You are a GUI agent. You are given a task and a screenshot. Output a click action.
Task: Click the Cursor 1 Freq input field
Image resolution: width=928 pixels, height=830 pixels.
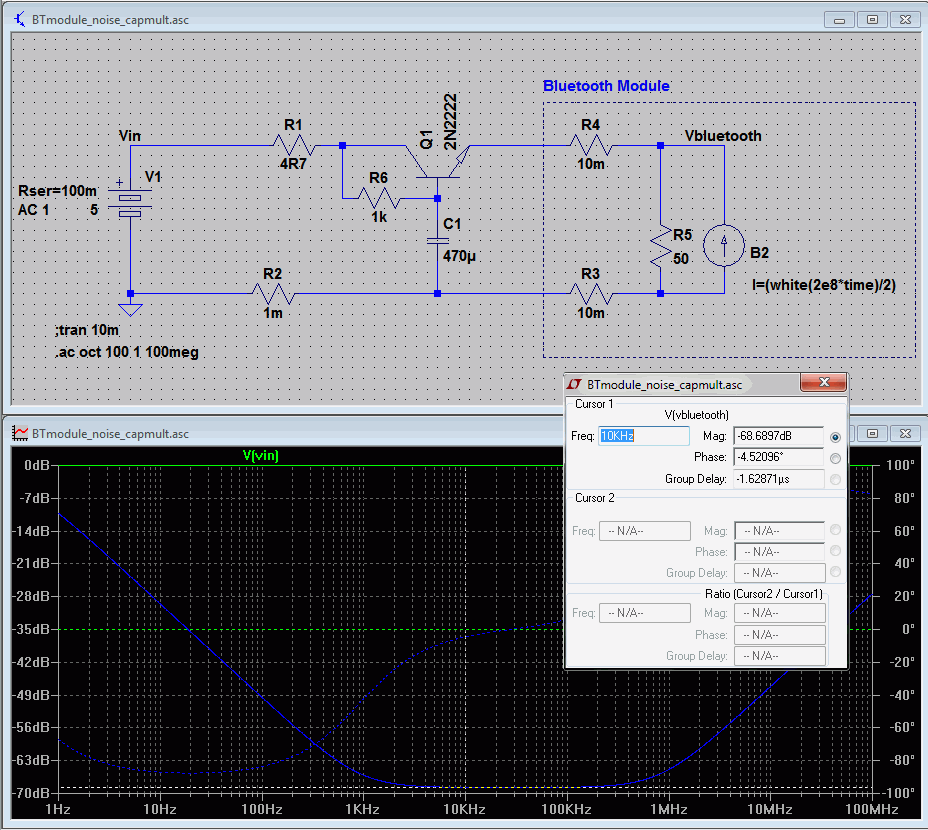(x=644, y=436)
